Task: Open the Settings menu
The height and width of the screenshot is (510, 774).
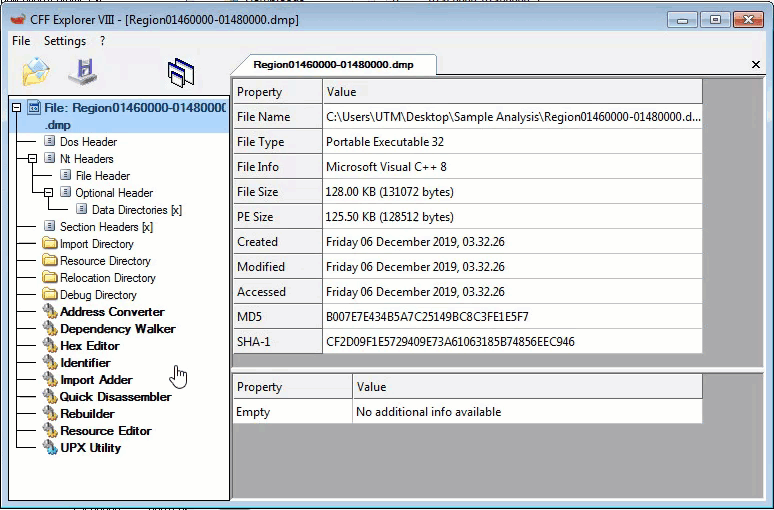Action: (x=65, y=41)
